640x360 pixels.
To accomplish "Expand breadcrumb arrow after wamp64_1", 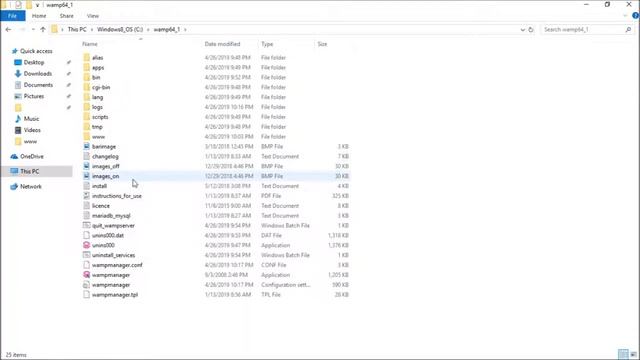I will [x=185, y=29].
